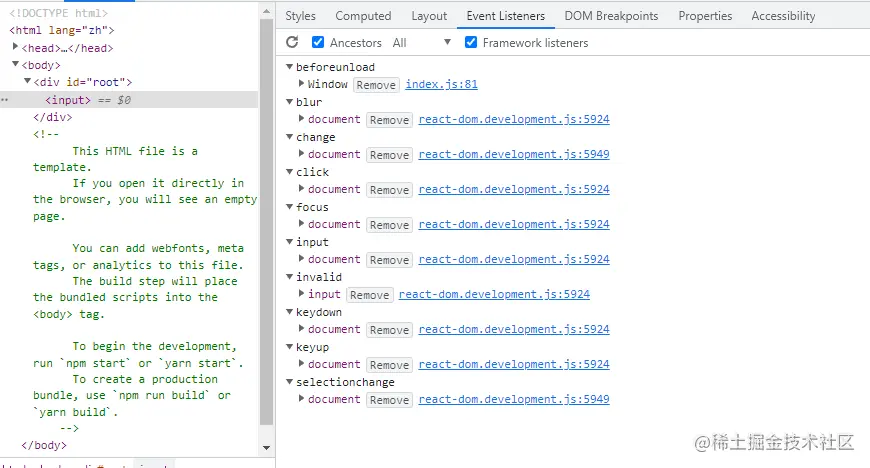870x468 pixels.
Task: Collapse the focus event group
Action: (289, 207)
